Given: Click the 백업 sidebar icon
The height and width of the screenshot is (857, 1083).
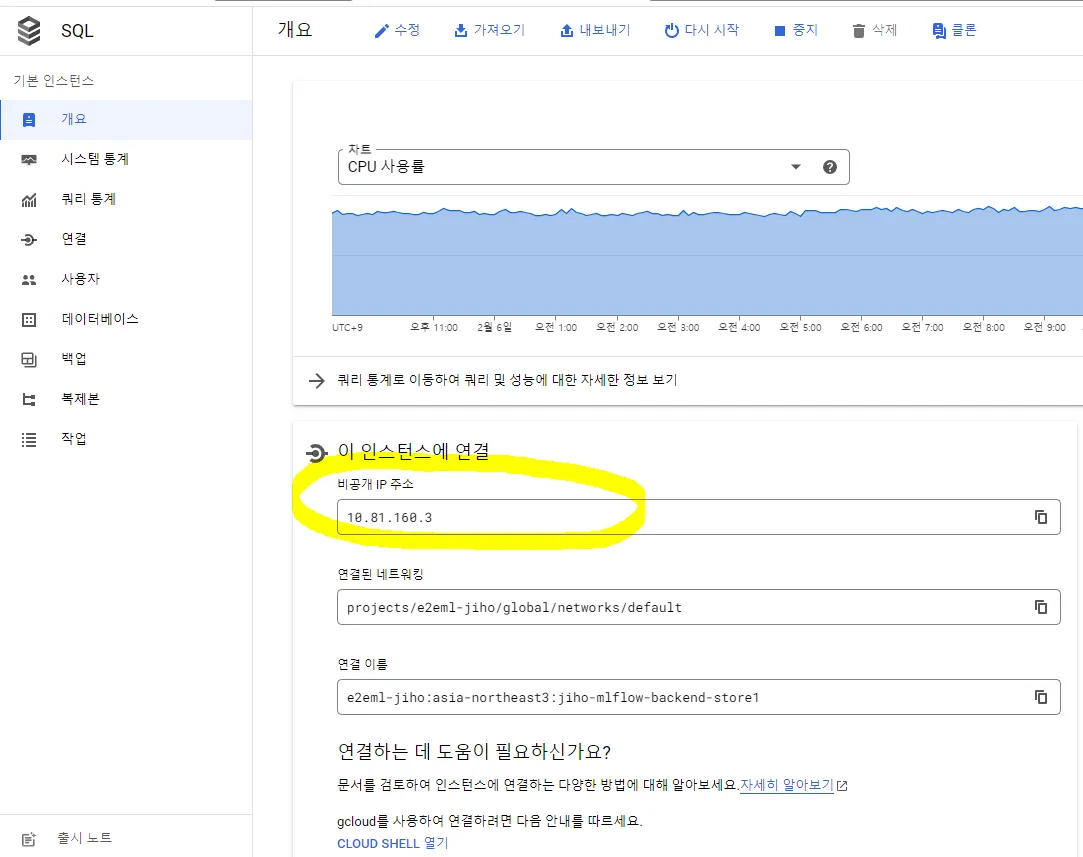Looking at the screenshot, I should tap(29, 360).
